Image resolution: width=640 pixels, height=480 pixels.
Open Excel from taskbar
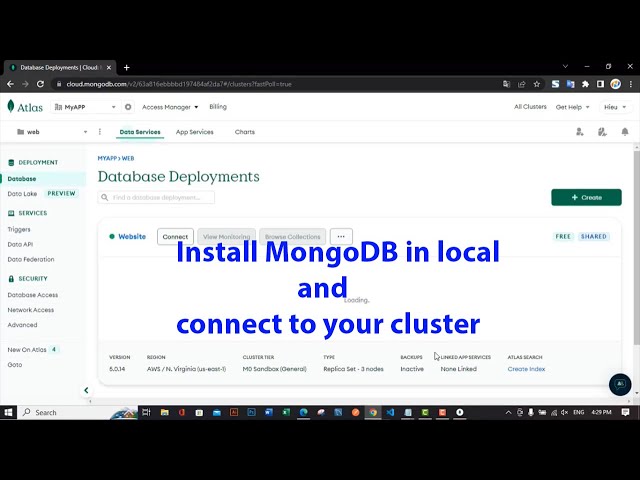(x=286, y=412)
